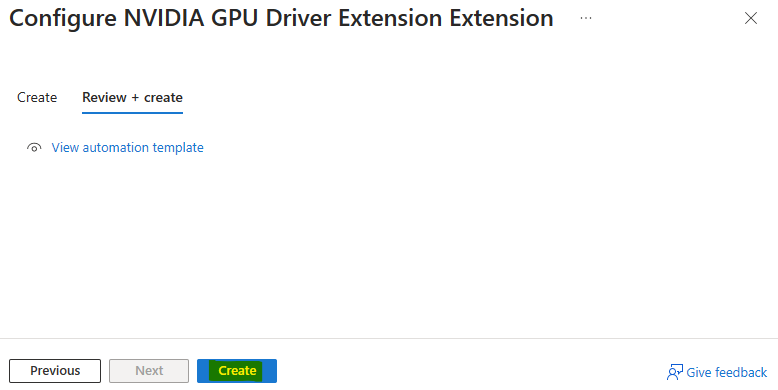
Task: Open the Give feedback link
Action: coord(726,372)
